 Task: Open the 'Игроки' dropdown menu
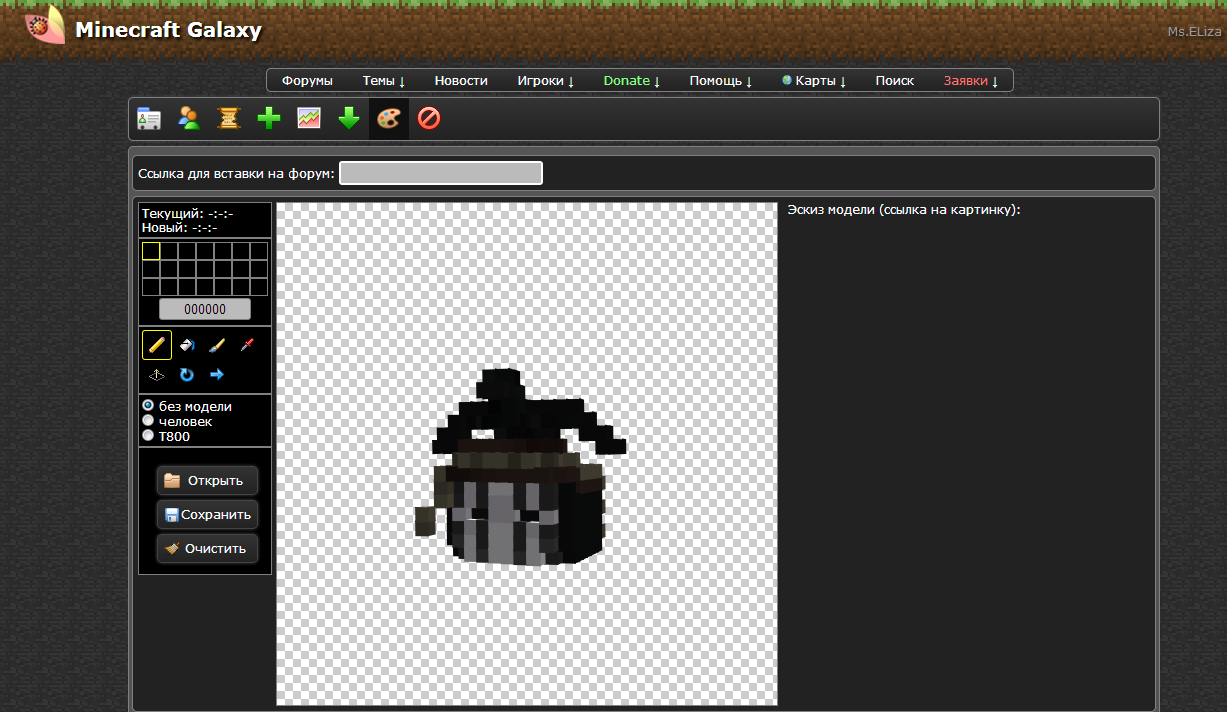click(546, 81)
